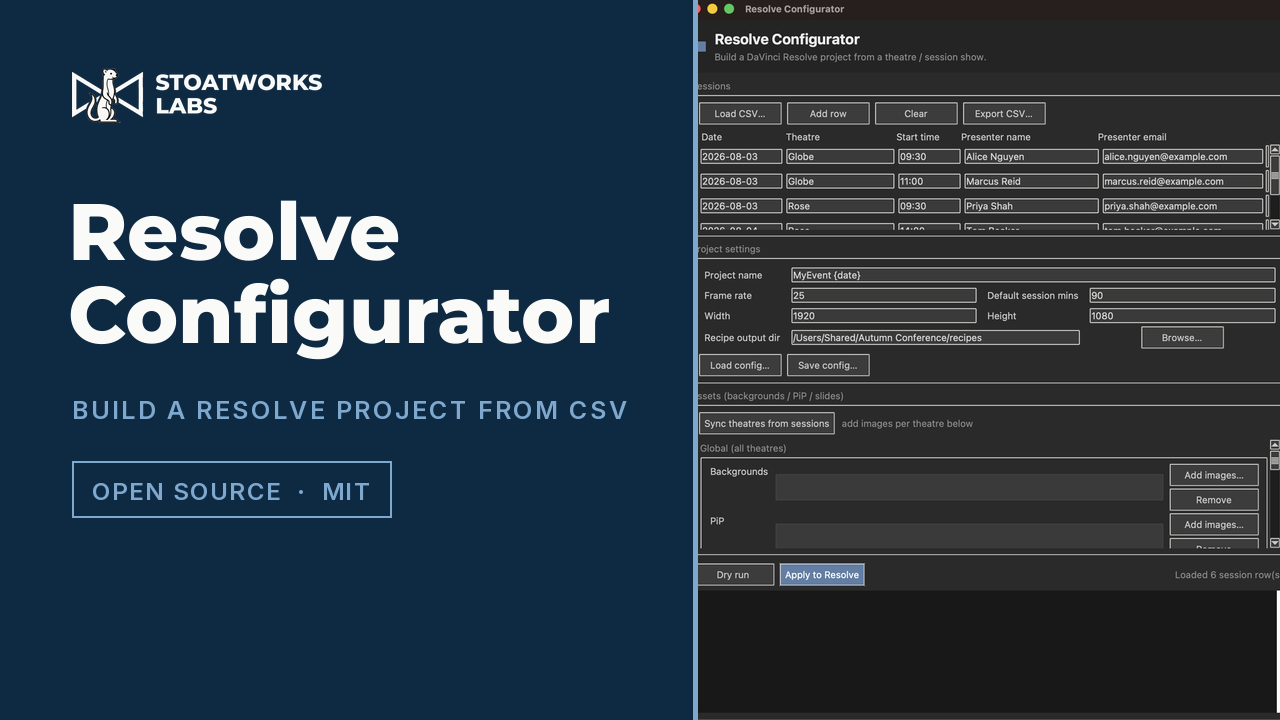This screenshot has width=1280, height=720.
Task: Click Export CSV... button
Action: pyautogui.click(x=1004, y=113)
